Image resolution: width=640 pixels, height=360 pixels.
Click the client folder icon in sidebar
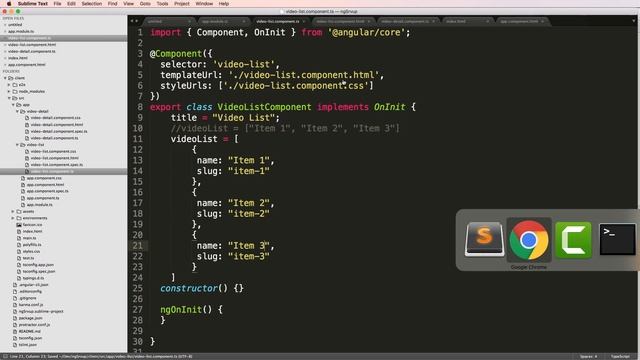click(11, 78)
